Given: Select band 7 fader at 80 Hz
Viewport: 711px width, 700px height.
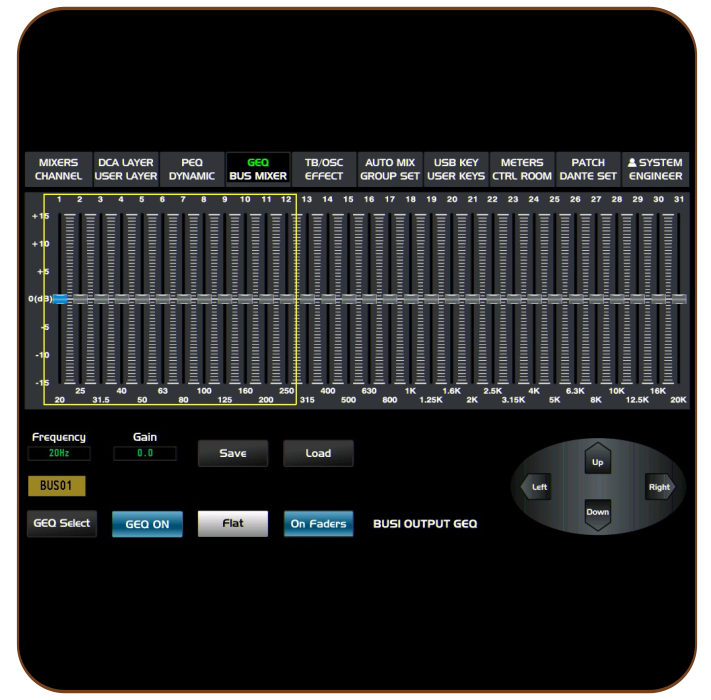Looking at the screenshot, I should click(x=184, y=299).
